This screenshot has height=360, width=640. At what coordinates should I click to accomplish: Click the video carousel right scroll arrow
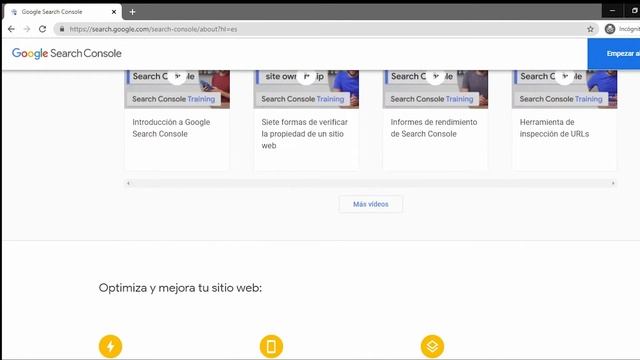[613, 183]
